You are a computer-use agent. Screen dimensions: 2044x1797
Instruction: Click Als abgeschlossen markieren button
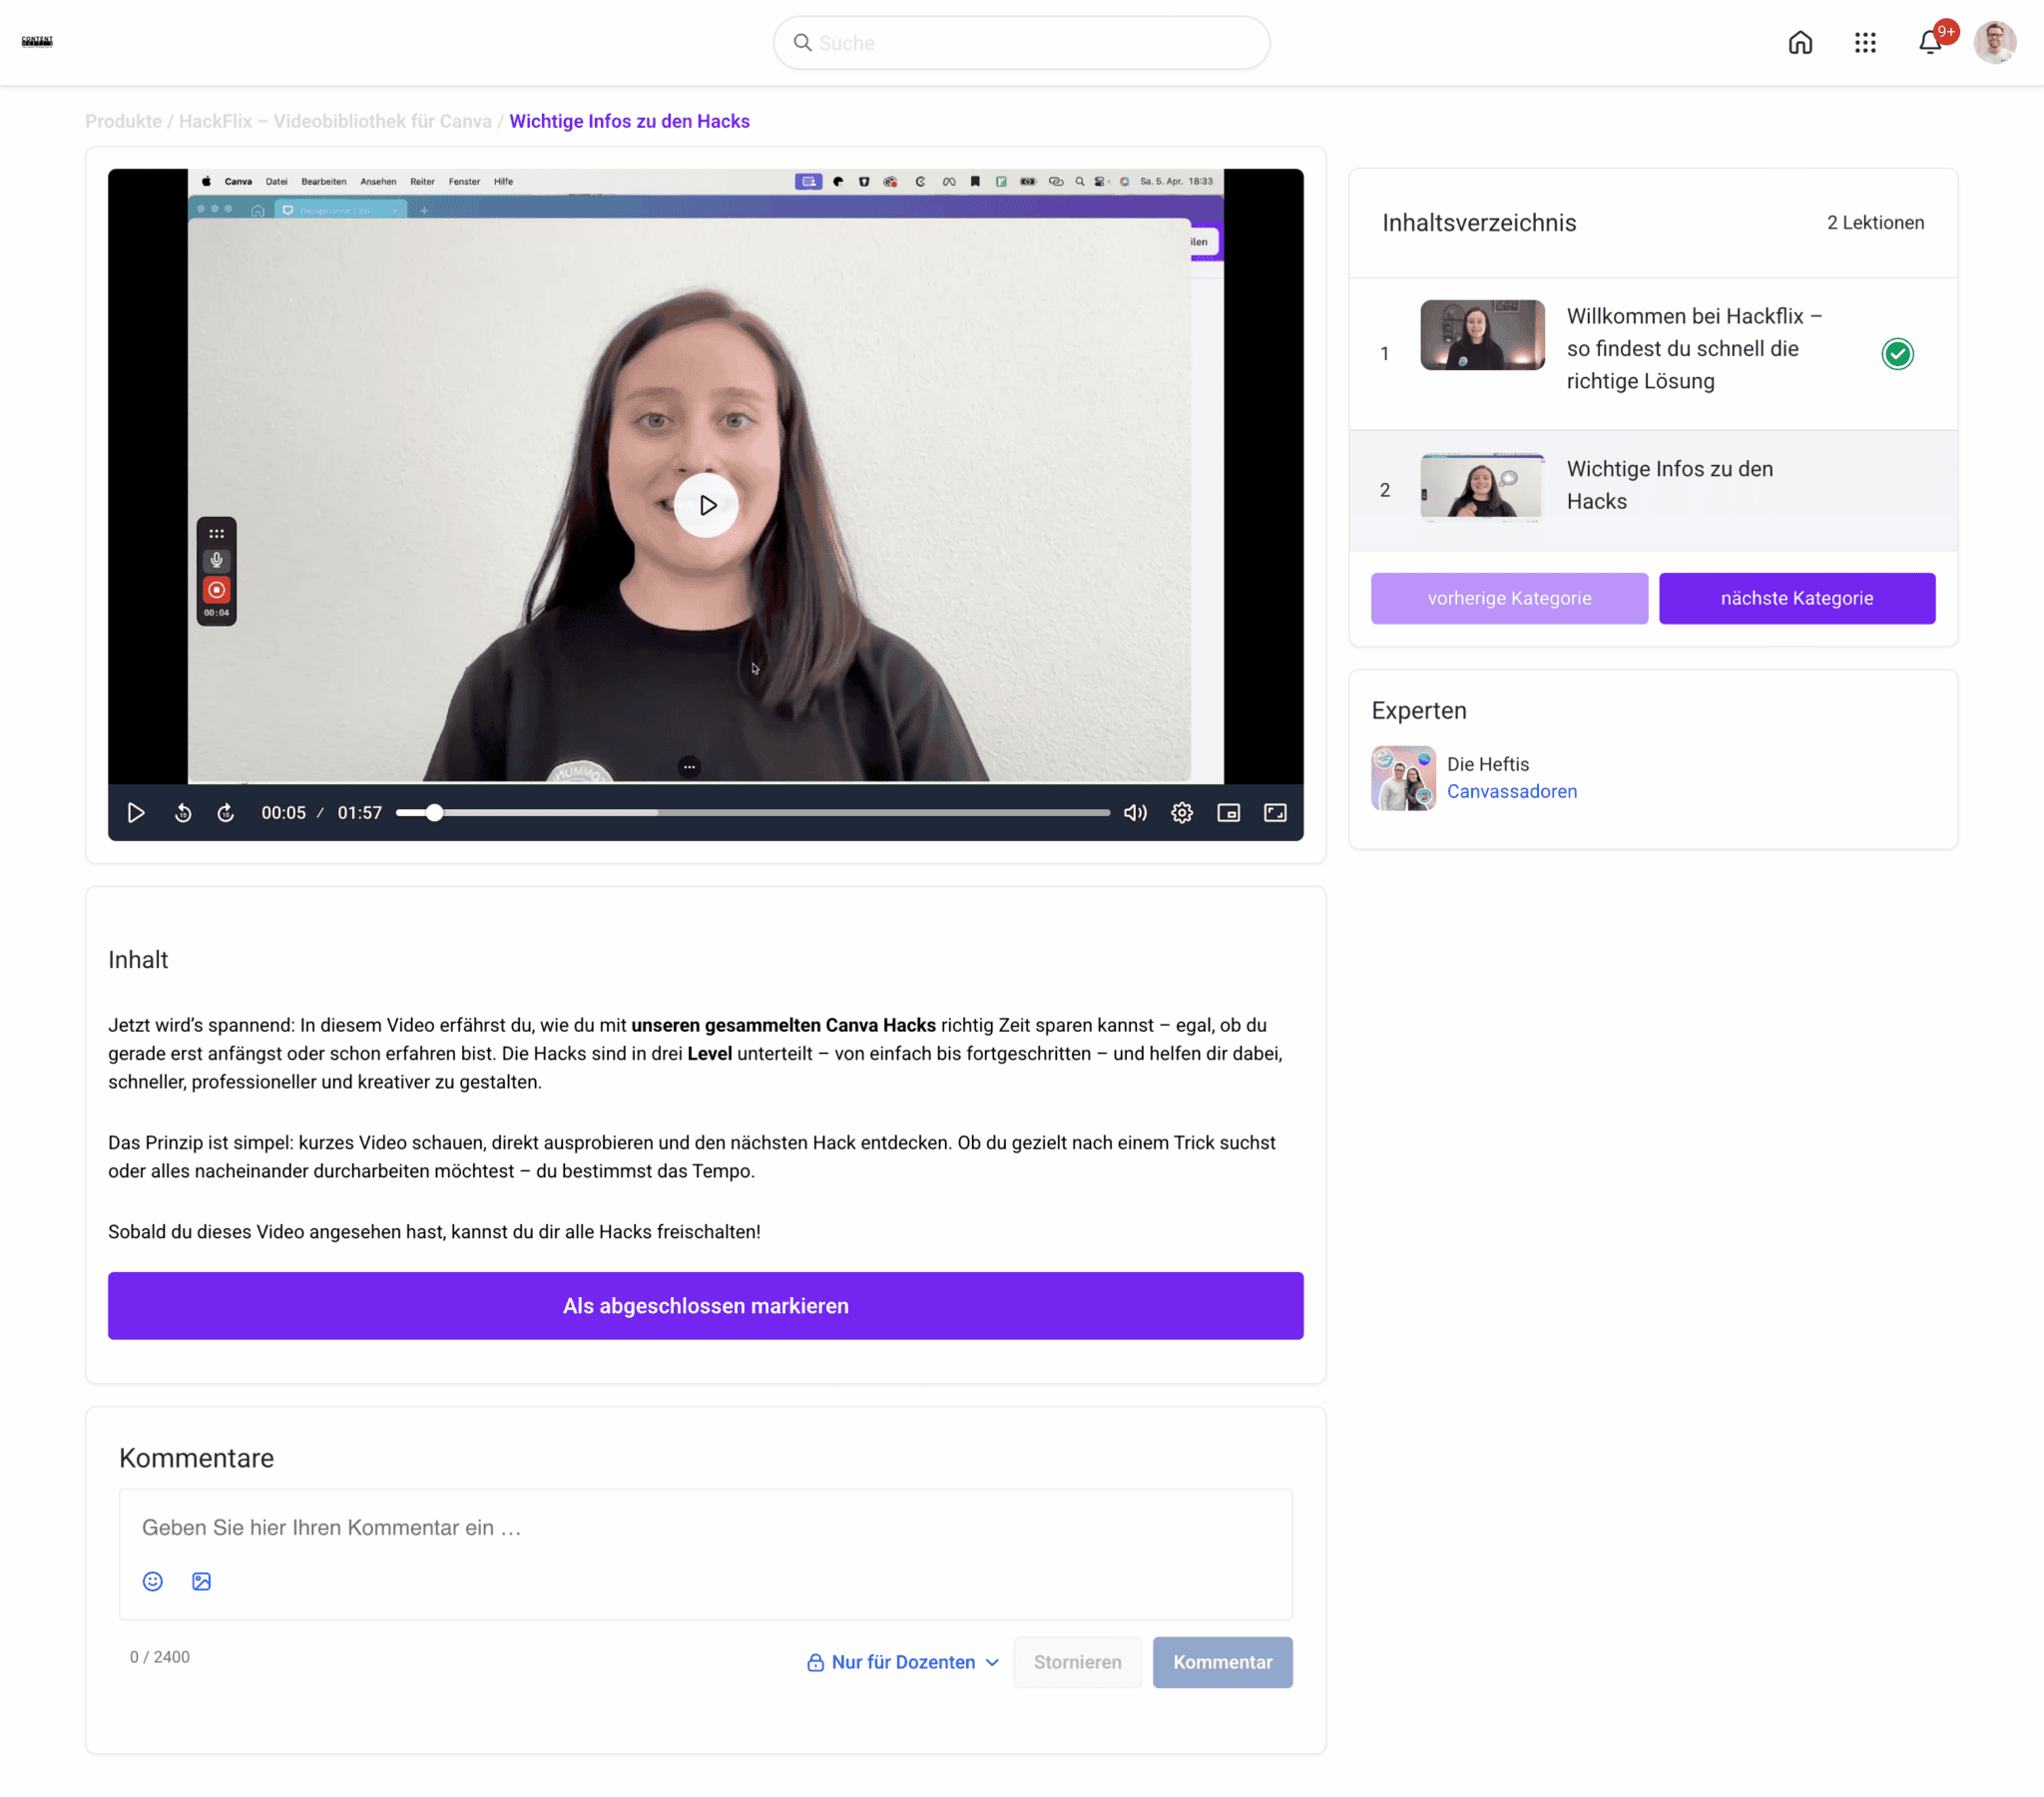(x=705, y=1305)
